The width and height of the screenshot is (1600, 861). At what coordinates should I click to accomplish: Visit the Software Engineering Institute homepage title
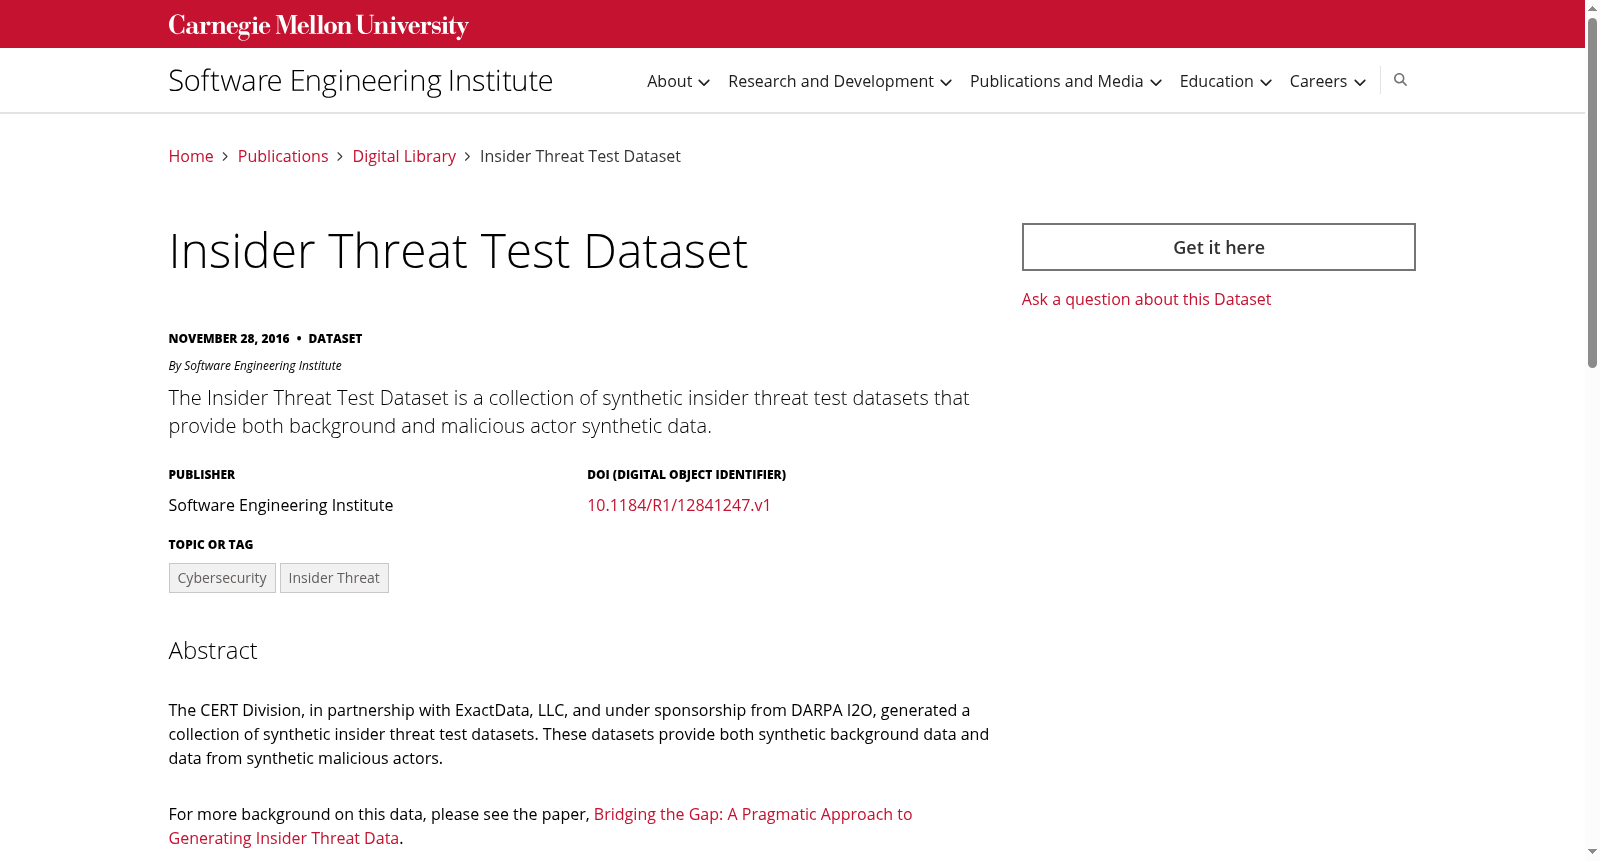(x=361, y=80)
